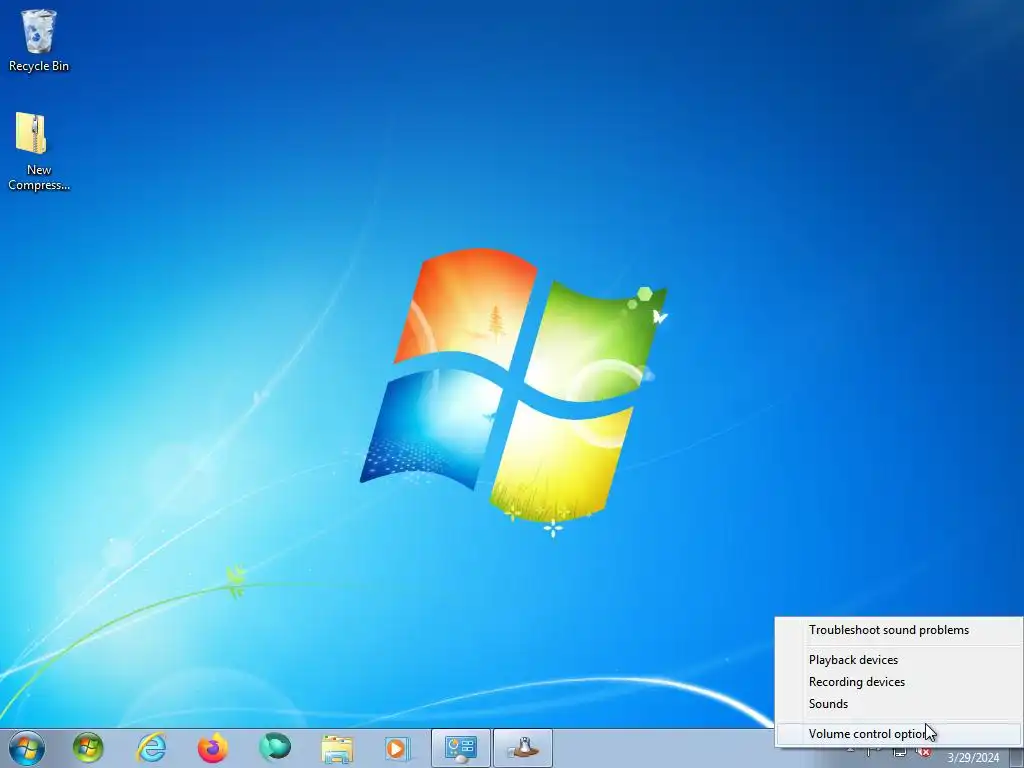Switch to the last running taskbar app
This screenshot has width=1024, height=768.
point(522,748)
